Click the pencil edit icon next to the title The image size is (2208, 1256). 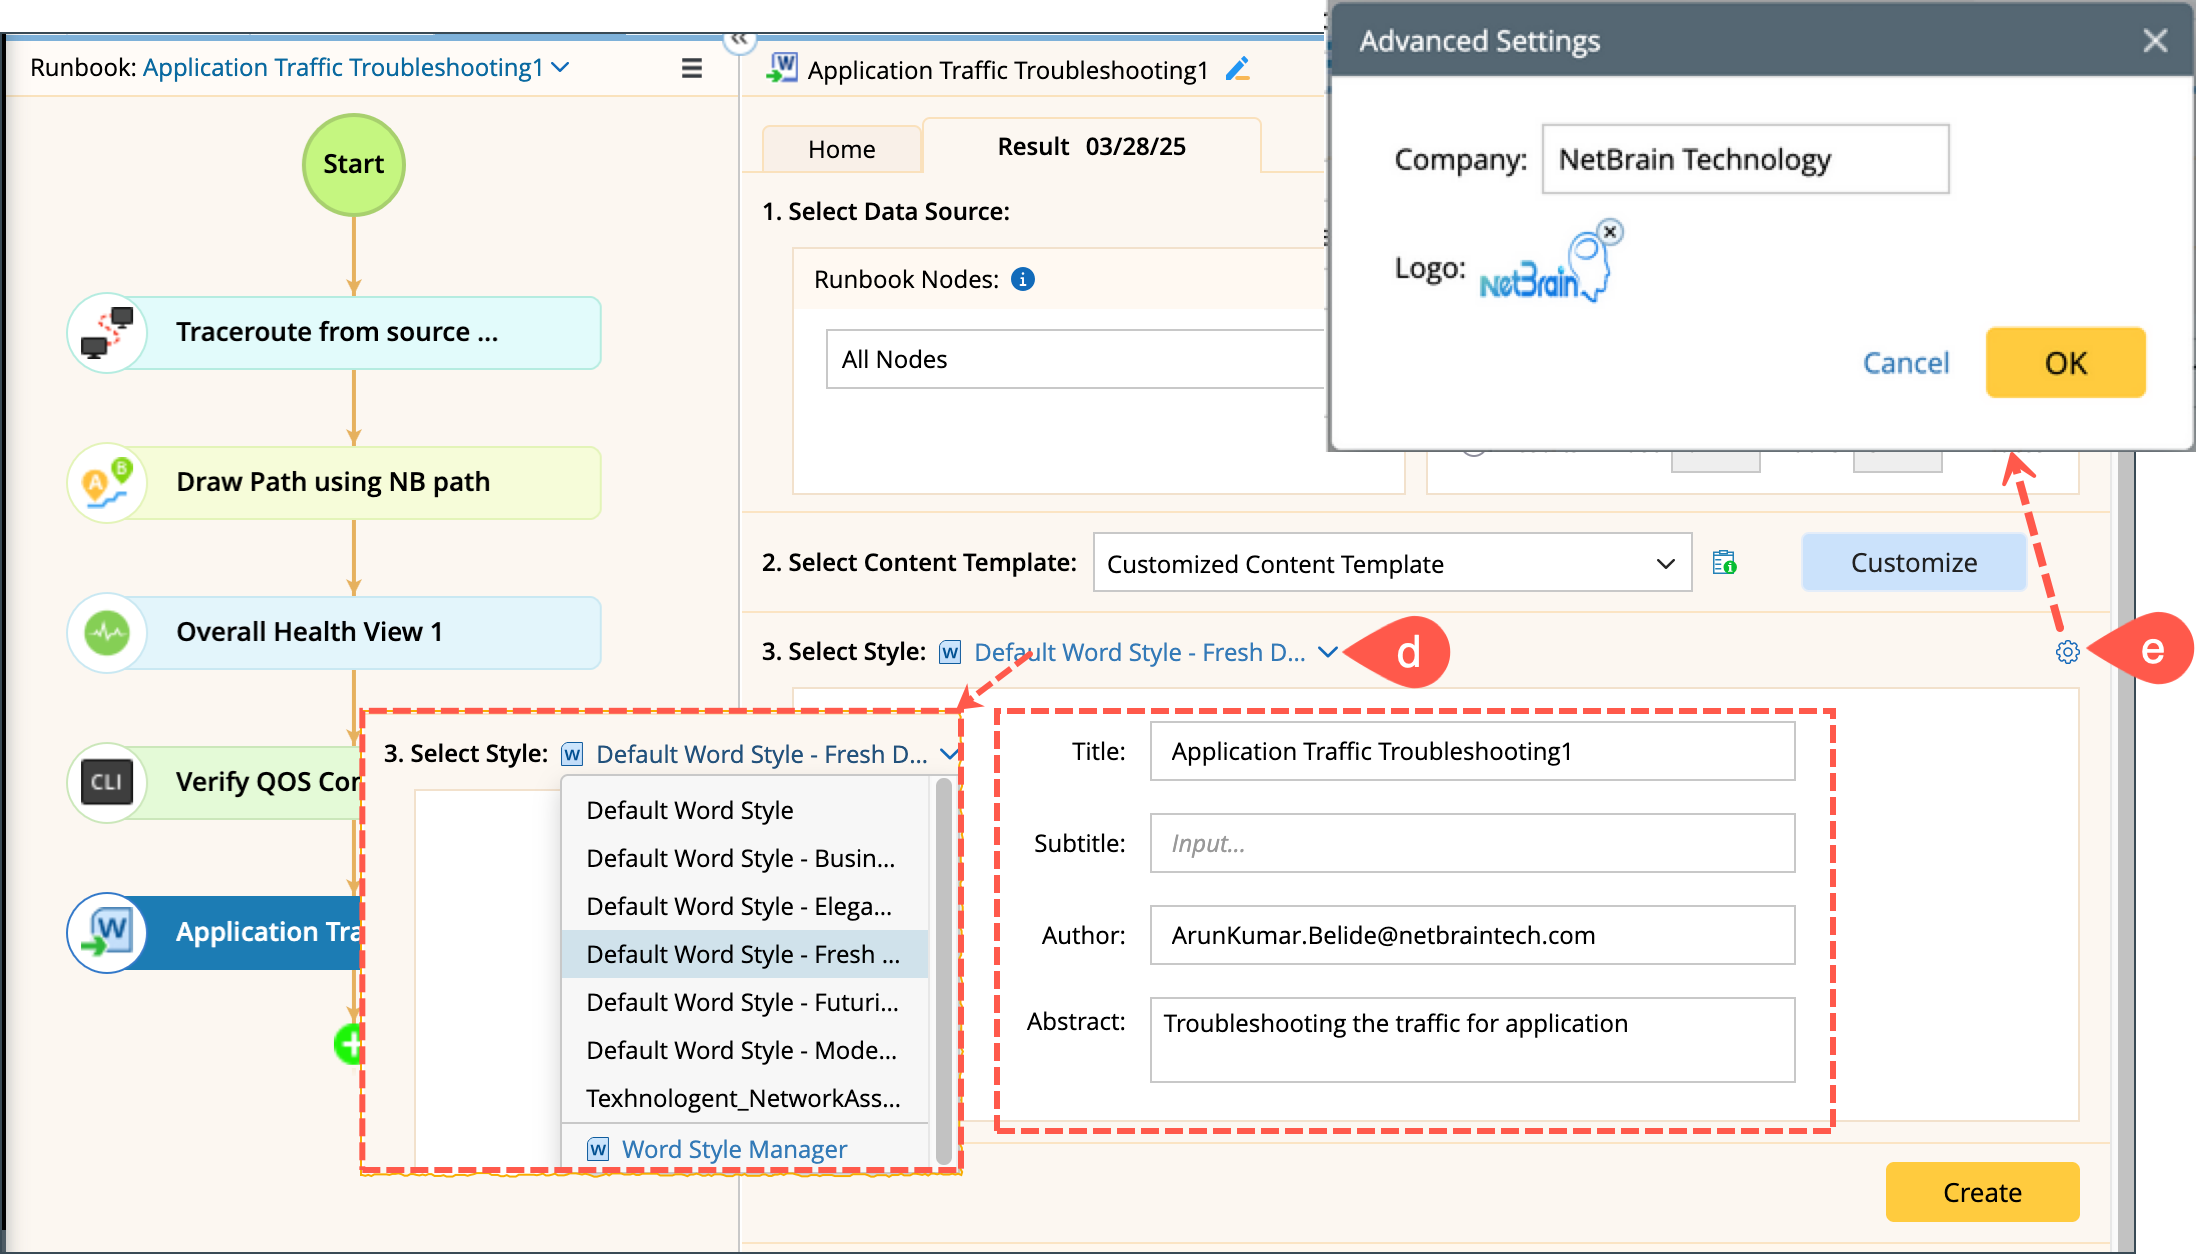[1238, 69]
